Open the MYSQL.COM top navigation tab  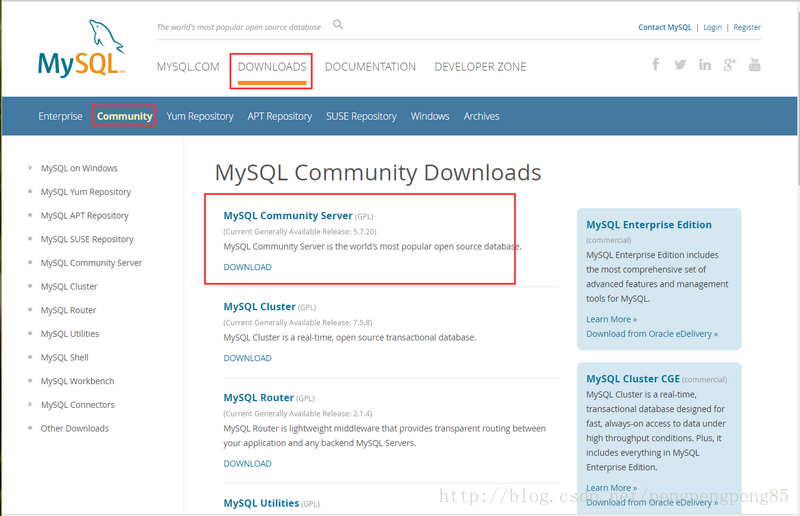pos(188,67)
